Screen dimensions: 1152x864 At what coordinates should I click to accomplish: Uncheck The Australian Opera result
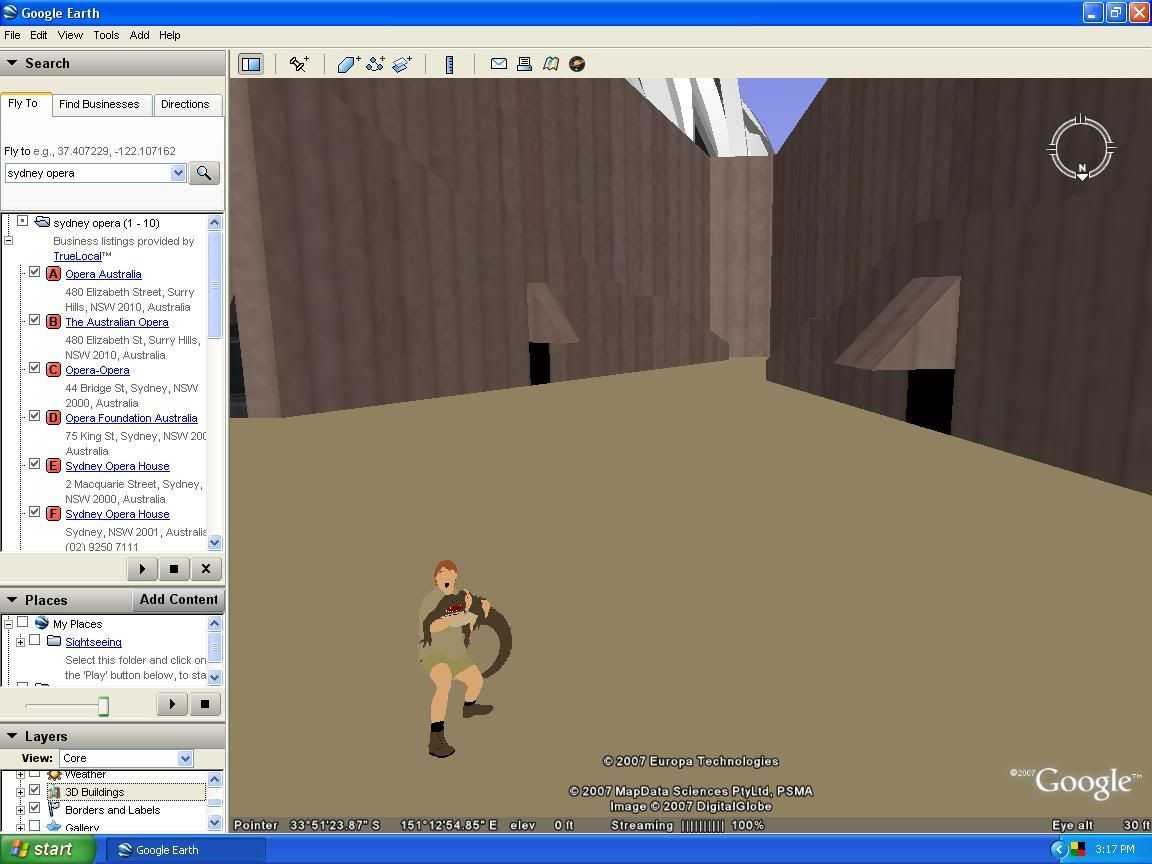(x=35, y=320)
